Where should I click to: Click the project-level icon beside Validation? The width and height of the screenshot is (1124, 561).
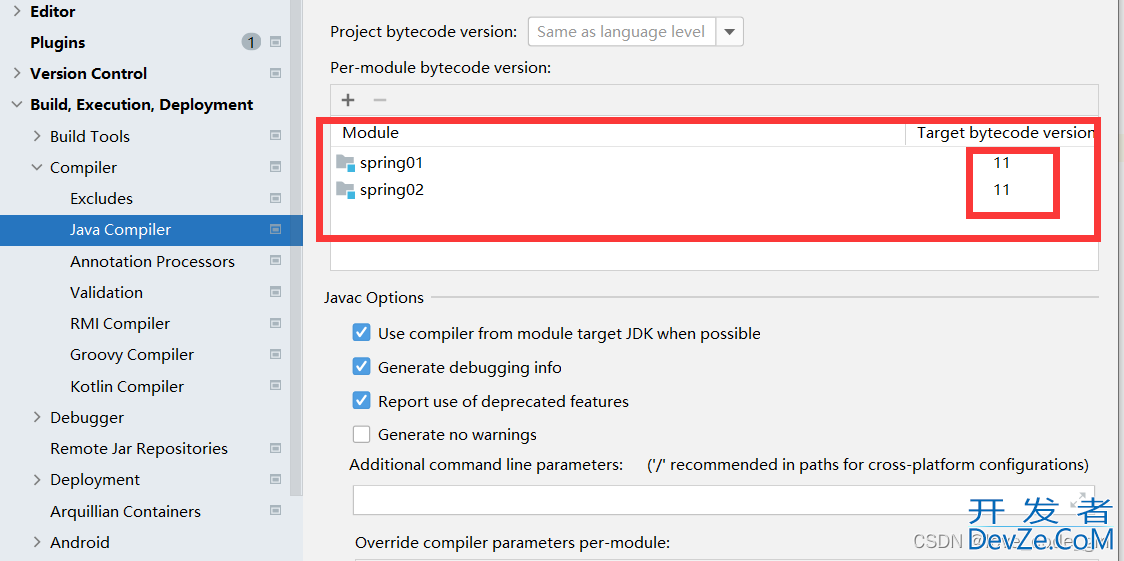[x=275, y=292]
